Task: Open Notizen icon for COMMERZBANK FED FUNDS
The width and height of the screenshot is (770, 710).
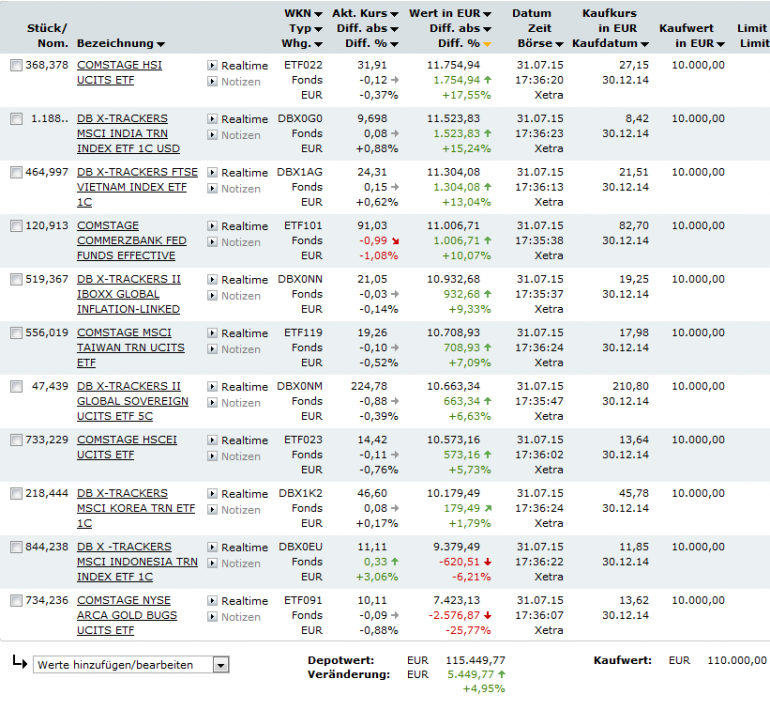Action: 212,242
